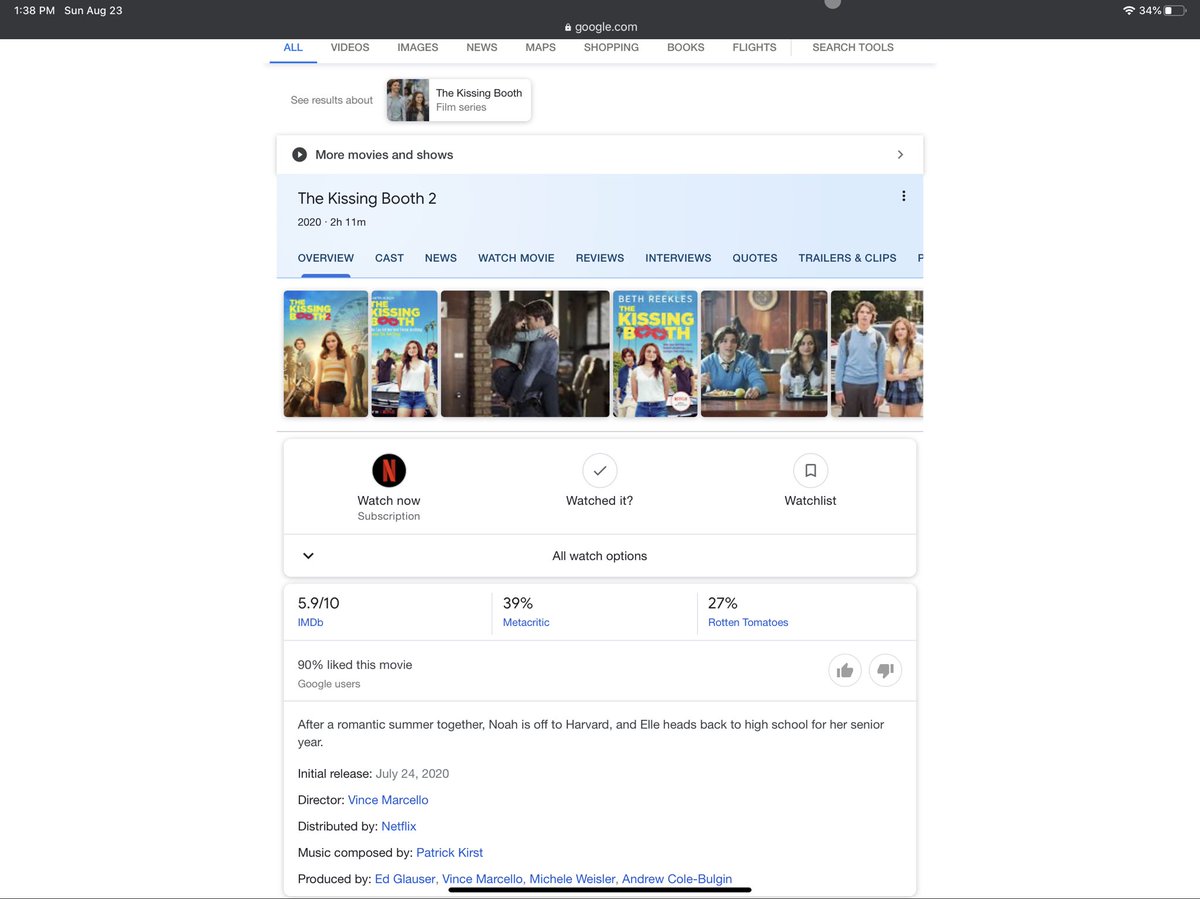Check the battery status icon
Image resolution: width=1200 pixels, height=899 pixels.
(x=1174, y=10)
